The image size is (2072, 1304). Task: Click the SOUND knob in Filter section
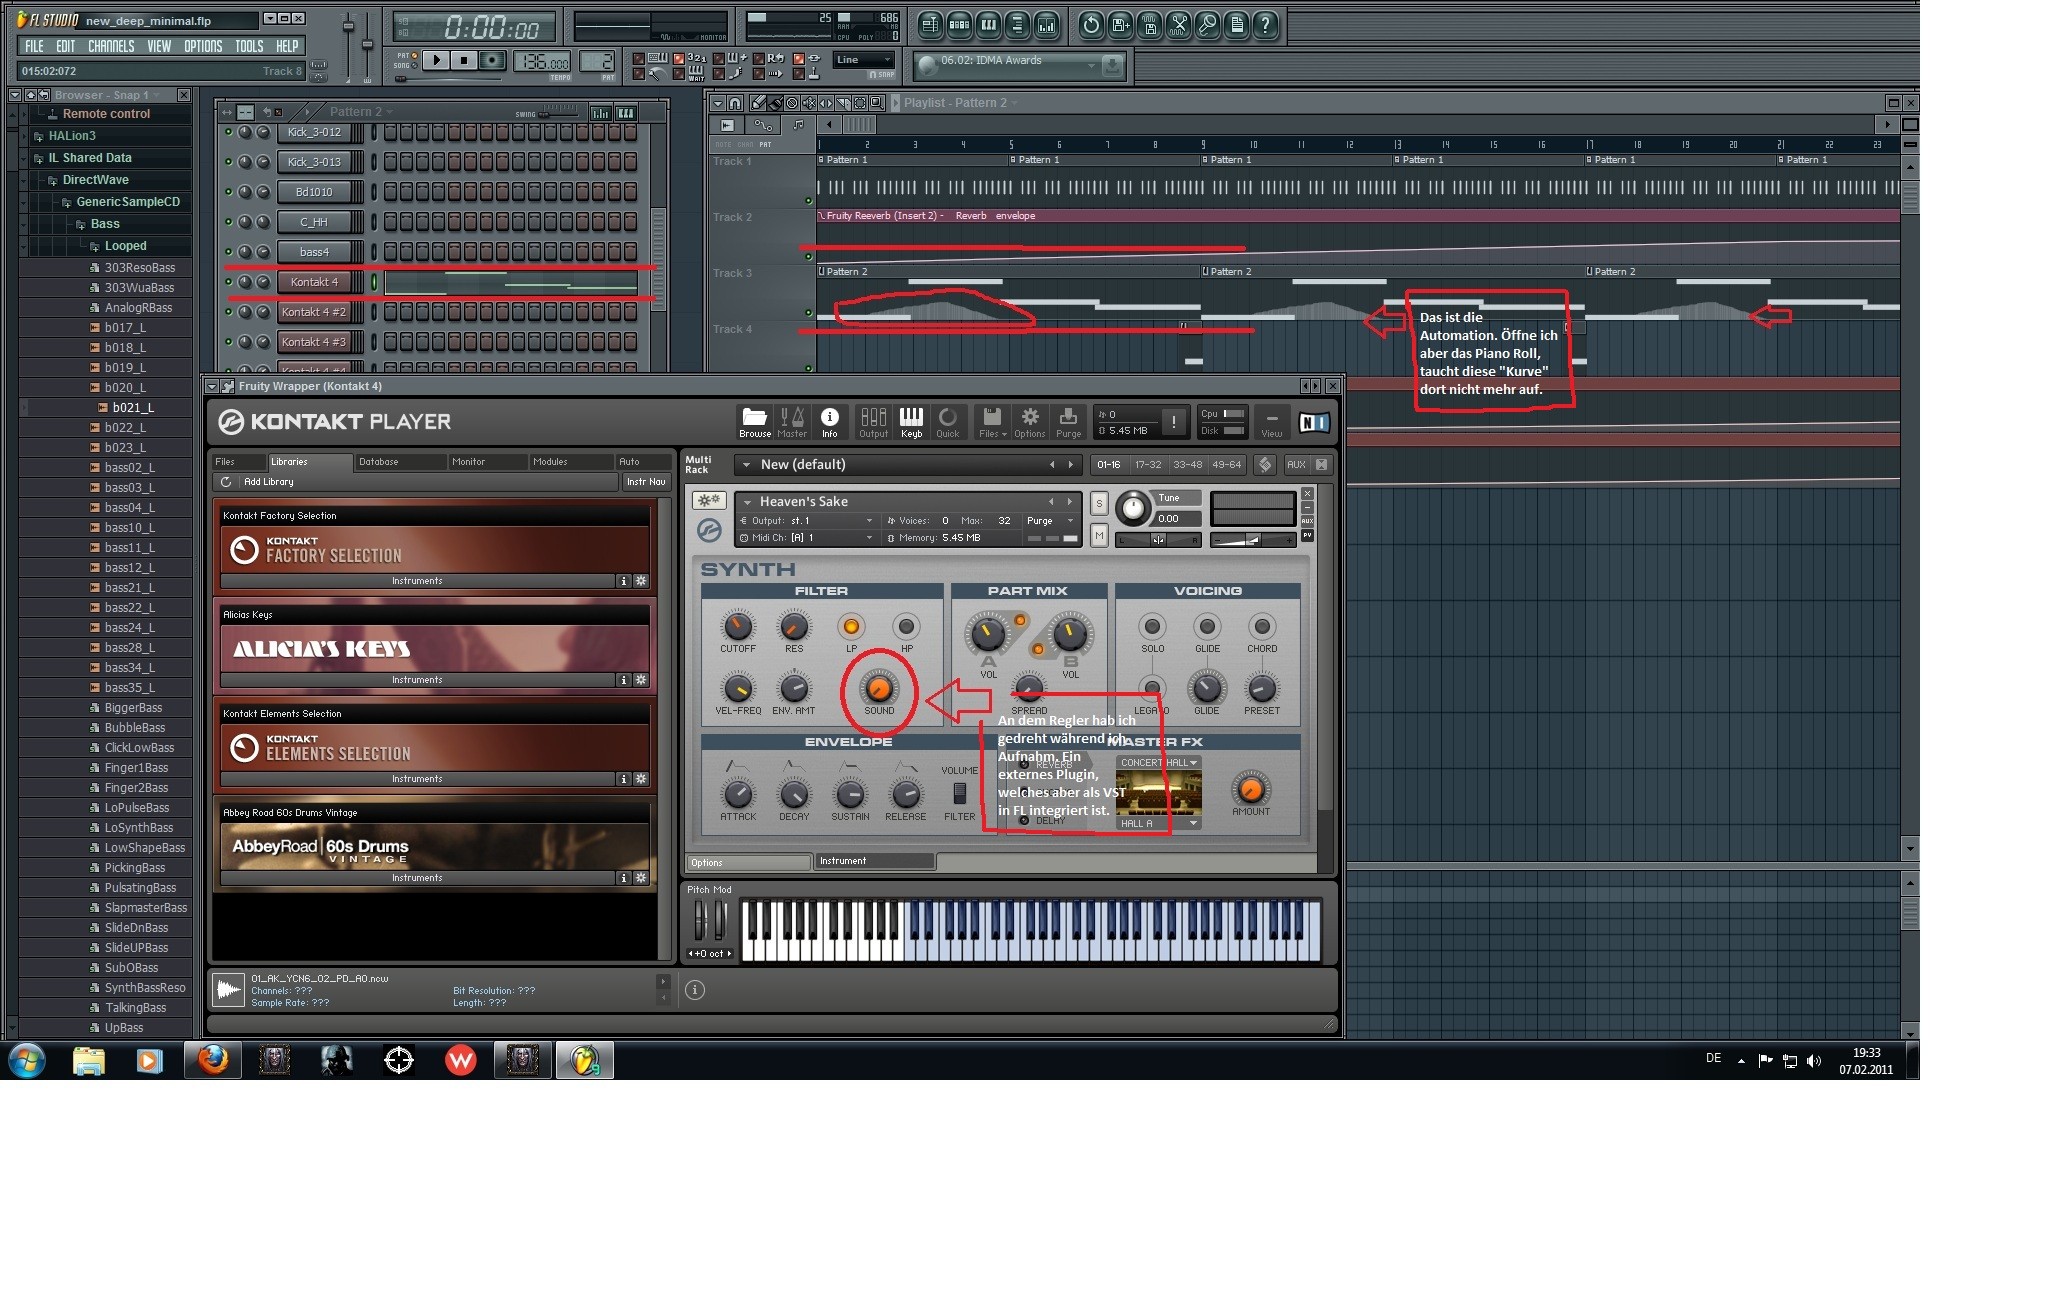point(878,689)
